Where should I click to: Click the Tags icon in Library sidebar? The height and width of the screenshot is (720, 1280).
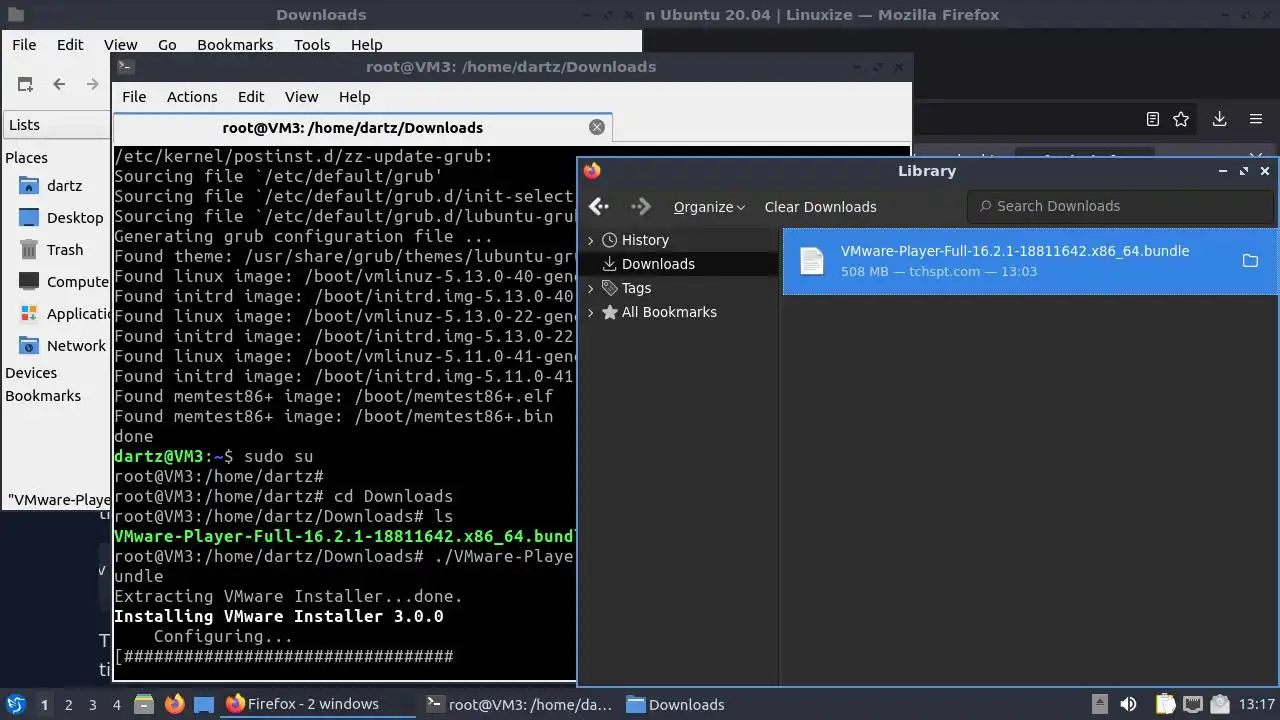pyautogui.click(x=609, y=288)
